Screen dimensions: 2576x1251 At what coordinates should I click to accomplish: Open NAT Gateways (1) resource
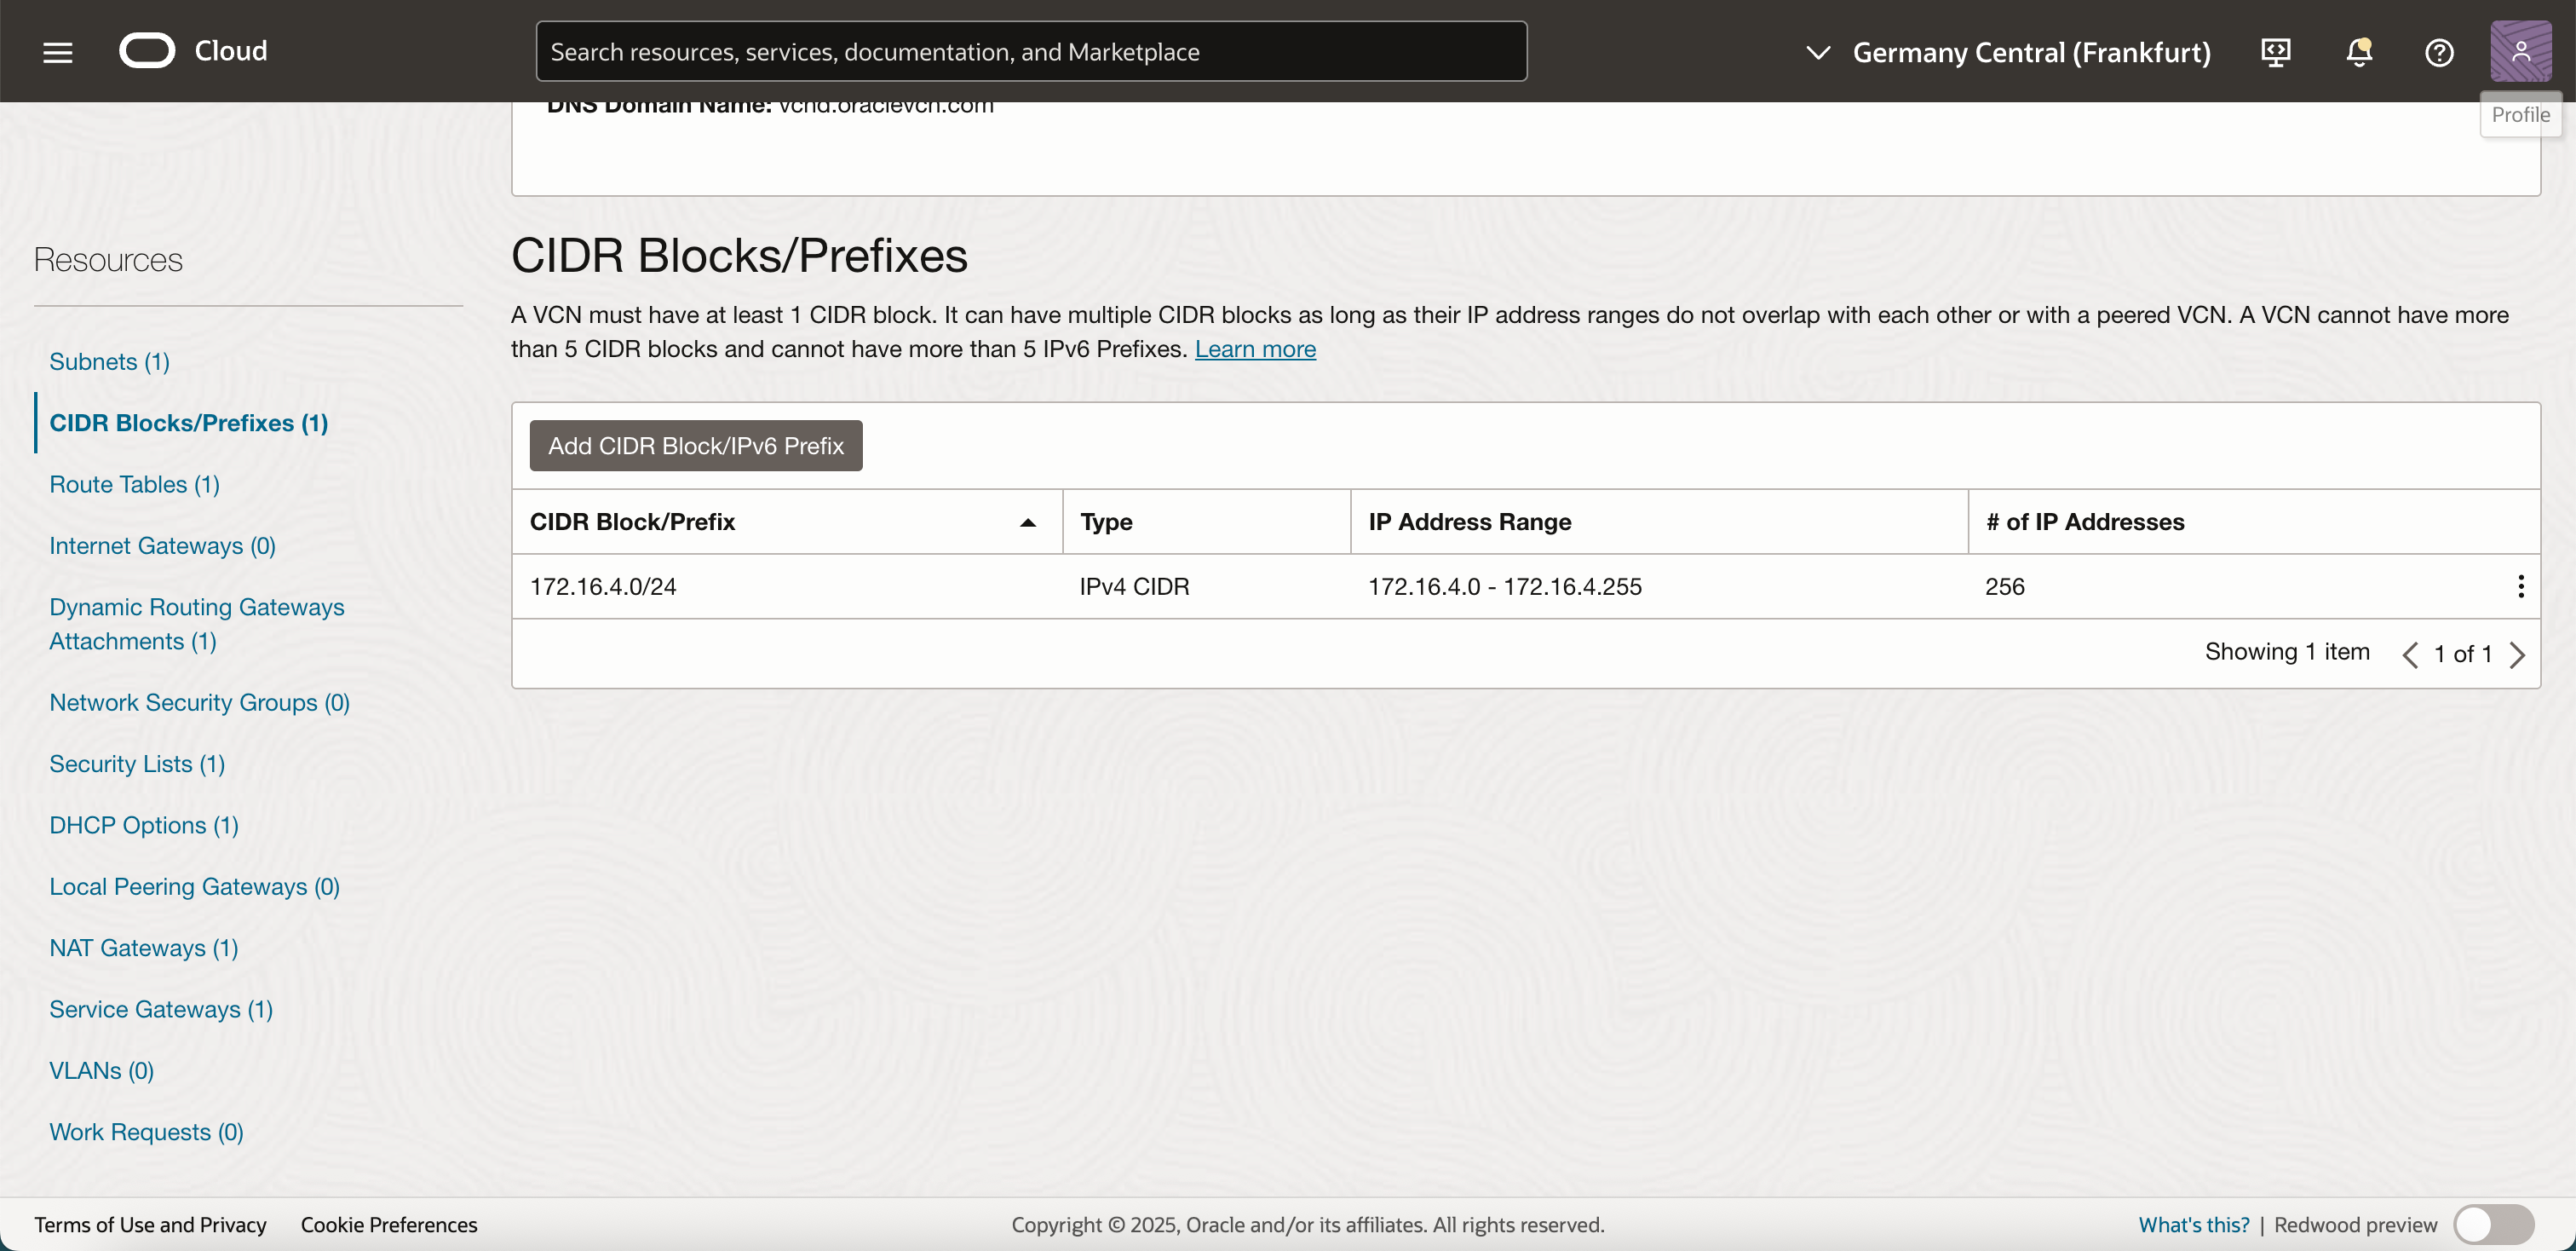click(x=143, y=947)
